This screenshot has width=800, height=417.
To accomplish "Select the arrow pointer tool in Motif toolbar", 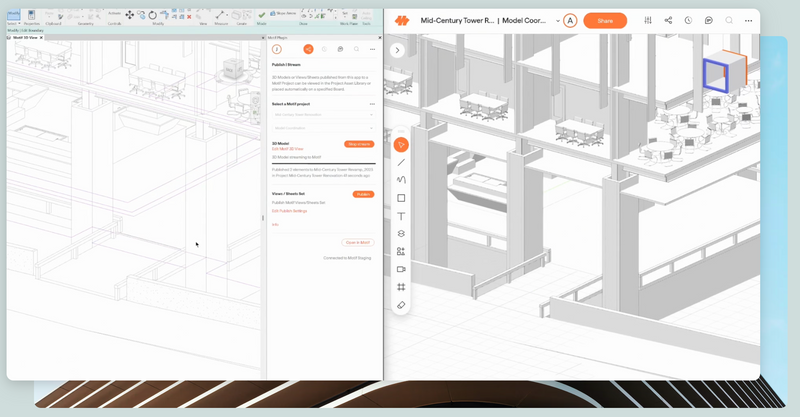I will coord(401,145).
